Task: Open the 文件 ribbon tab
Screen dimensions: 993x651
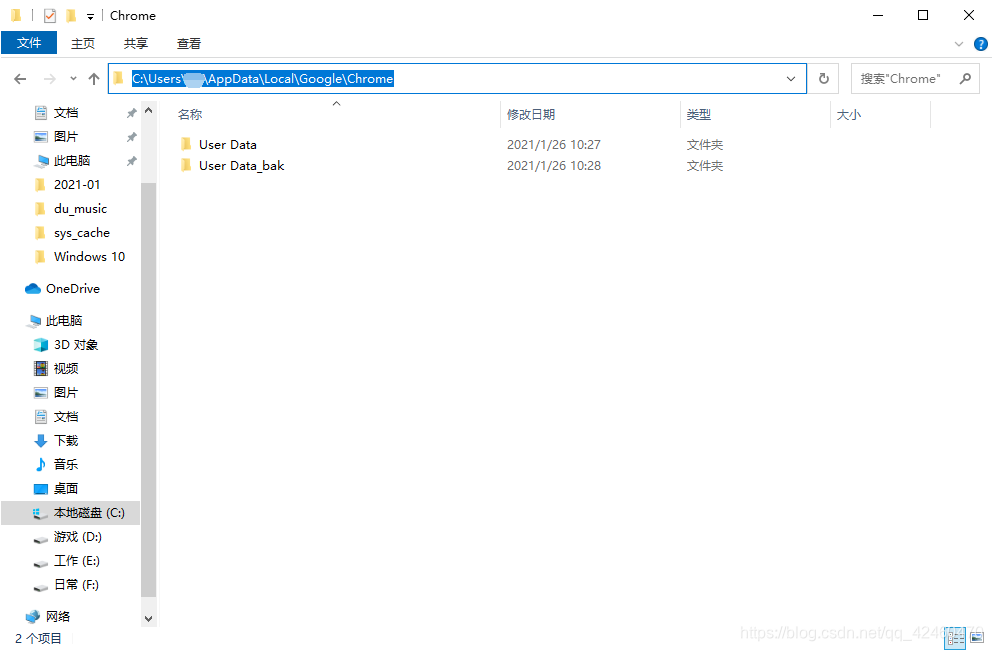Action: coord(29,43)
